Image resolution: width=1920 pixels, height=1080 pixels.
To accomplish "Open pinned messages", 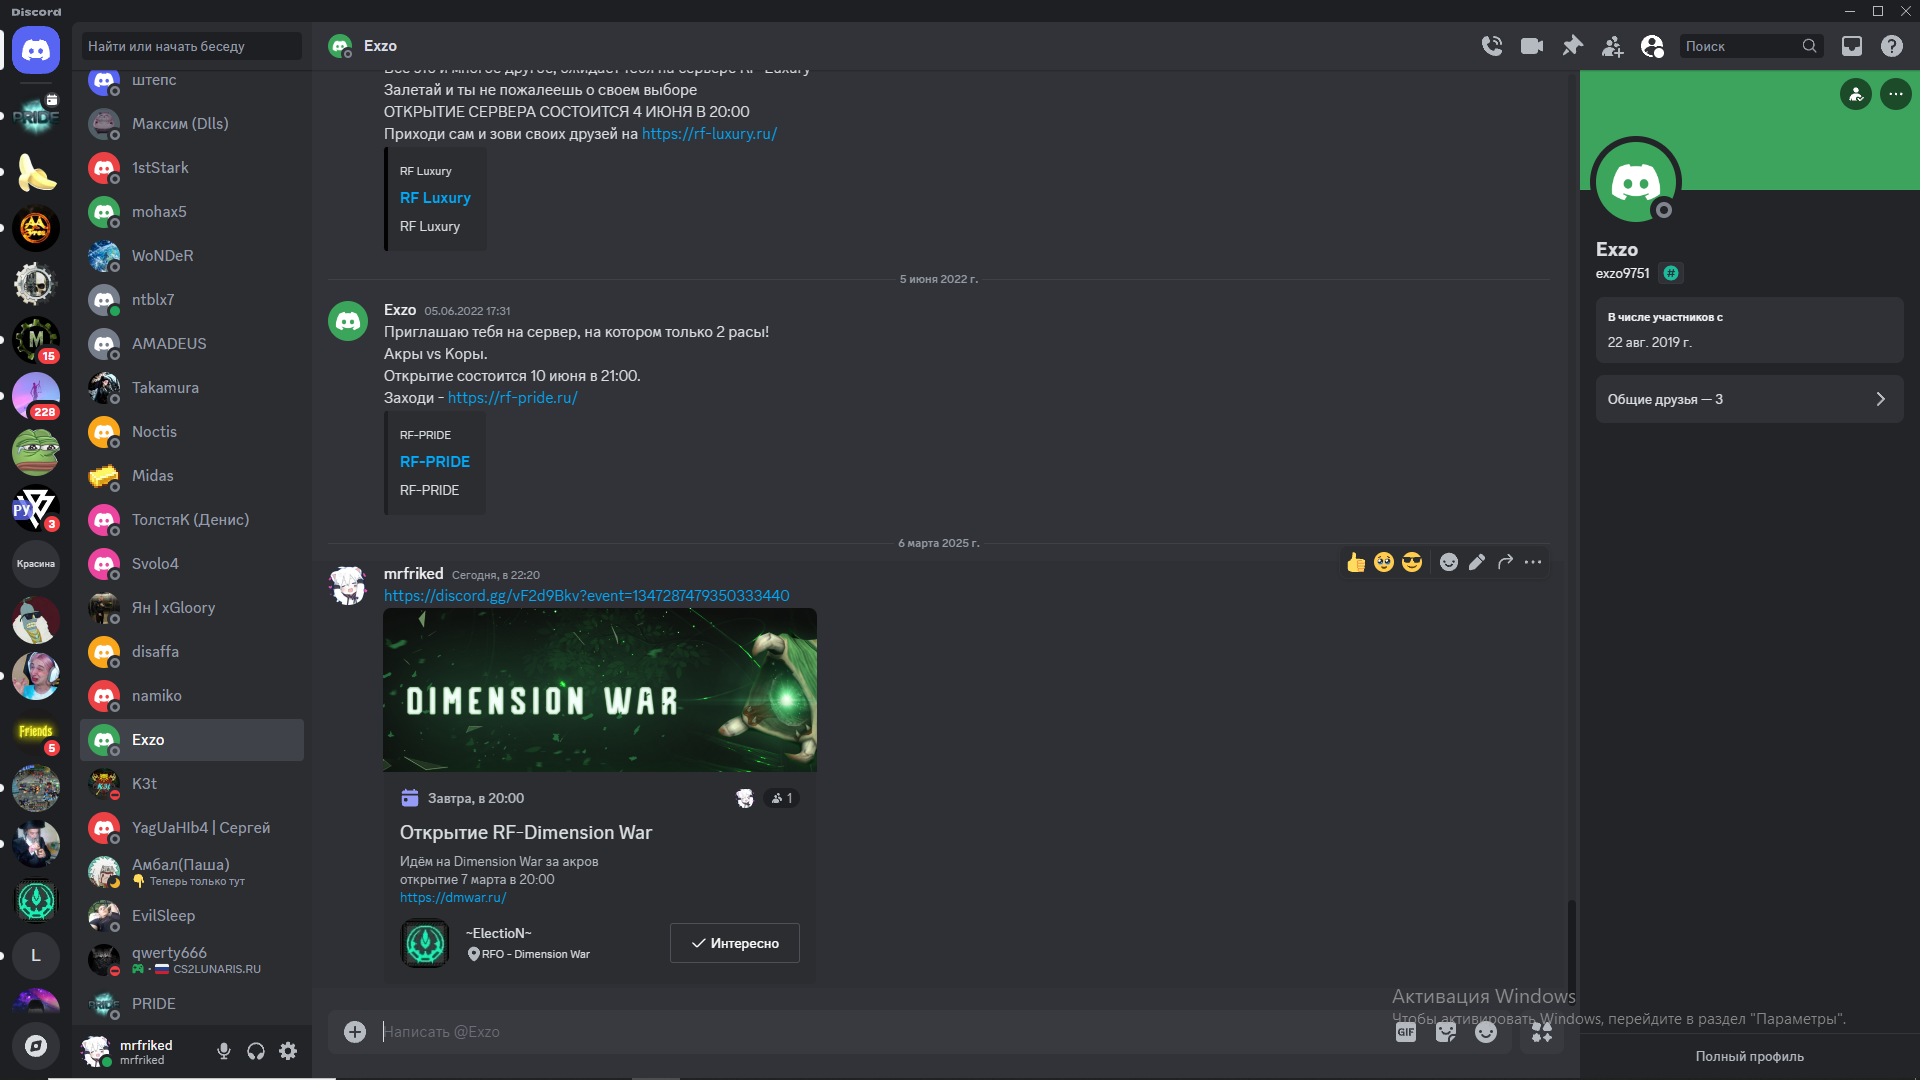I will (x=1573, y=46).
